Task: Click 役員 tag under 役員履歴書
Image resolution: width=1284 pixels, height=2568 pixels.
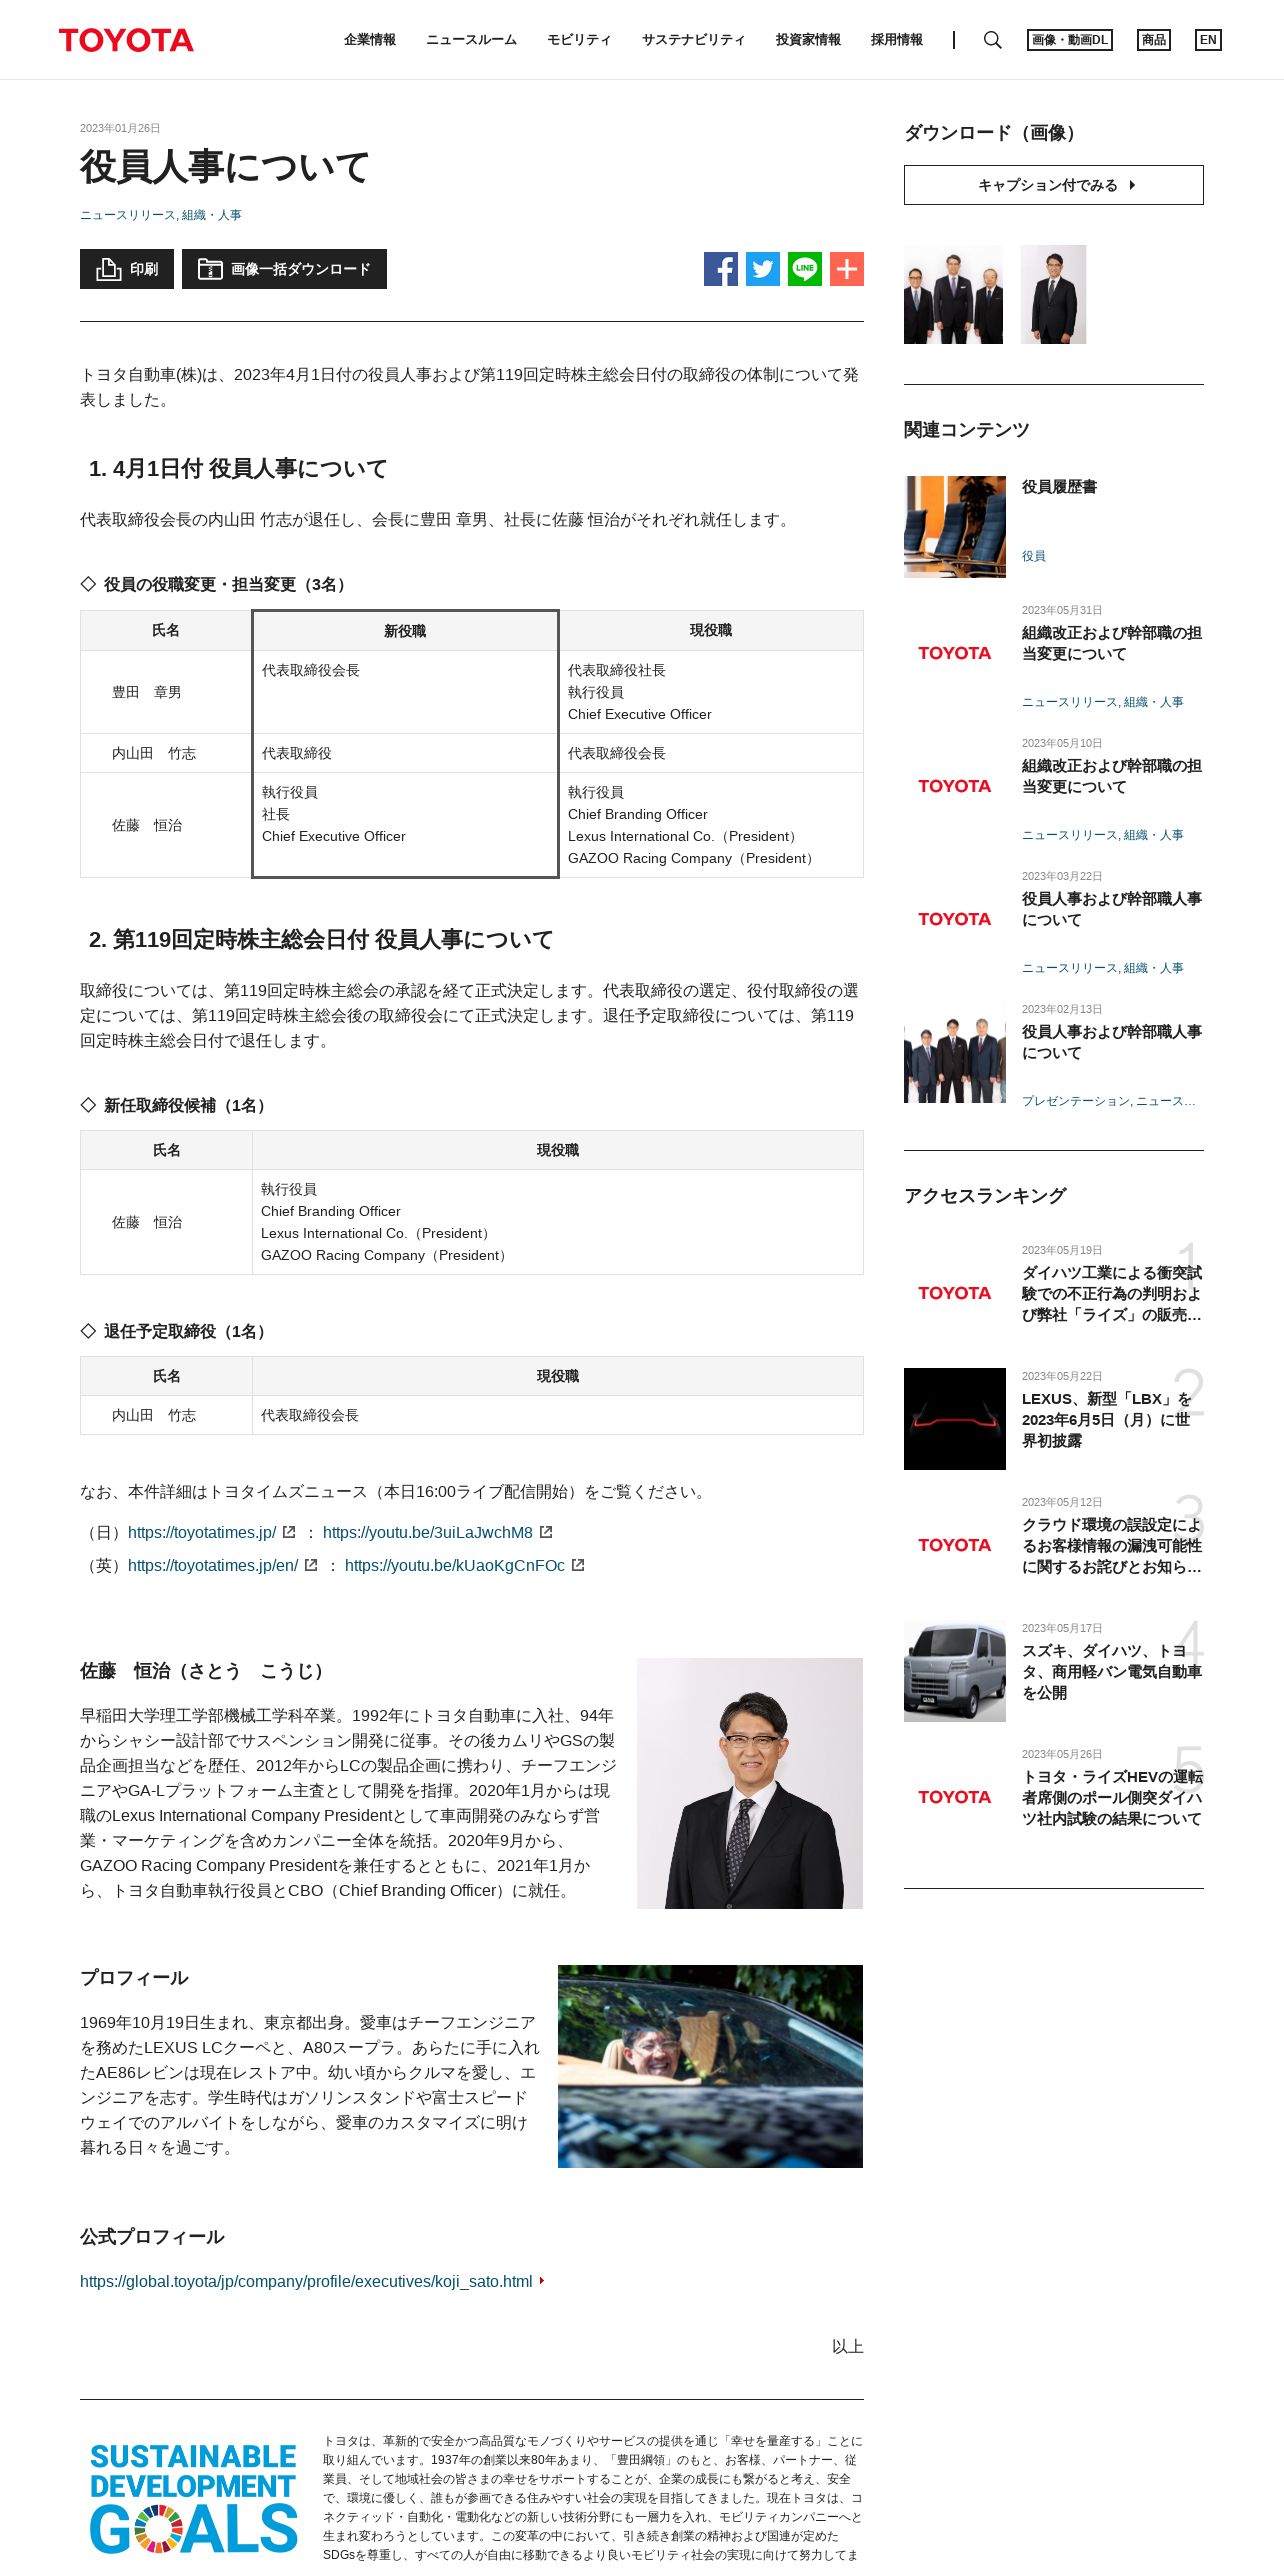Action: [x=1034, y=556]
